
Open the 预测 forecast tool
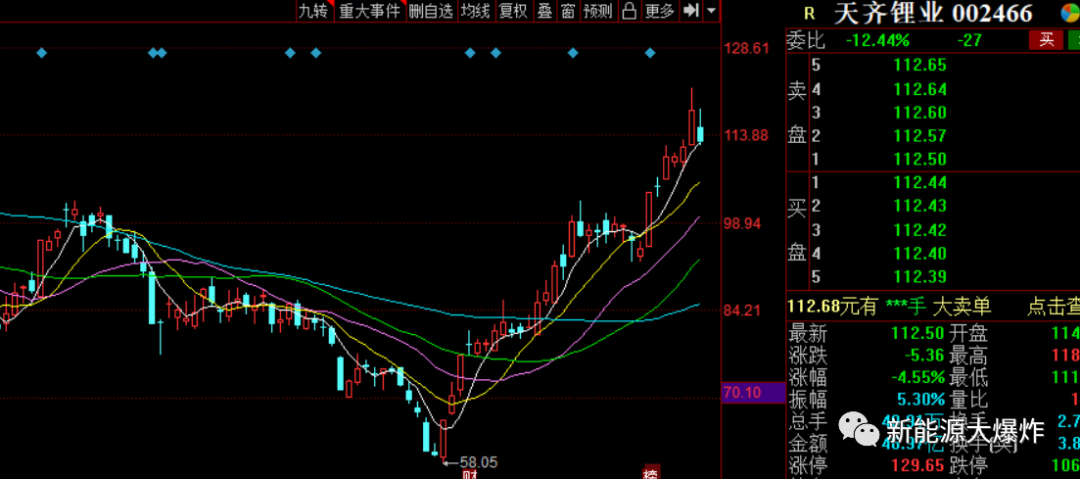click(597, 10)
